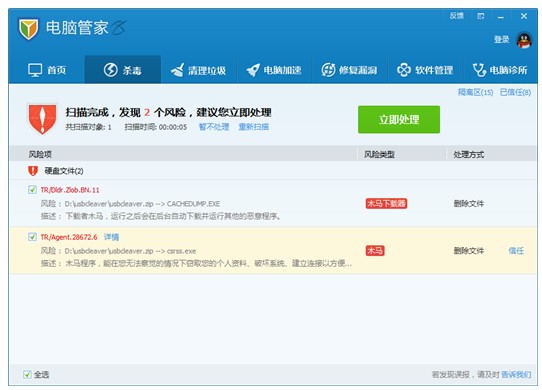Click the 告诉我们 report link
This screenshot has height=390, width=542.
tap(516, 374)
